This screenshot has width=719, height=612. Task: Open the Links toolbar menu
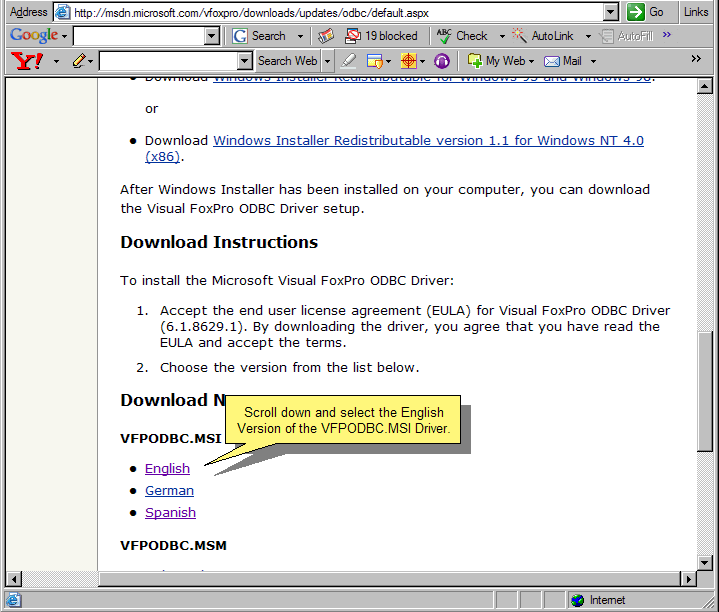tap(696, 12)
